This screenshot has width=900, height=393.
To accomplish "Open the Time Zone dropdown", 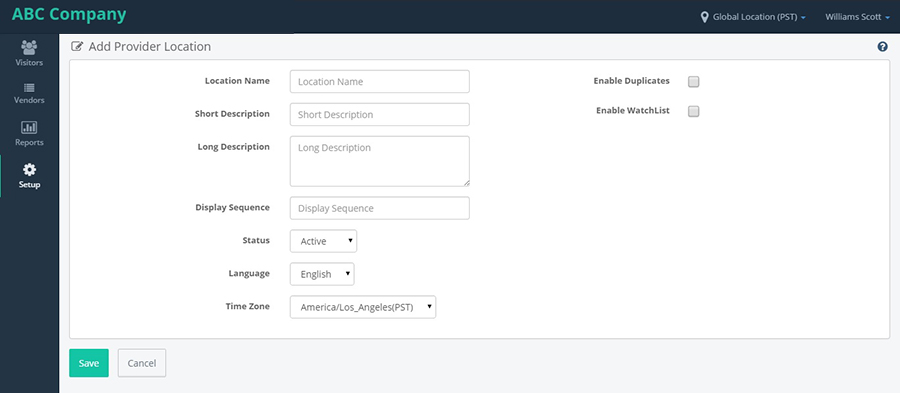I will [363, 307].
